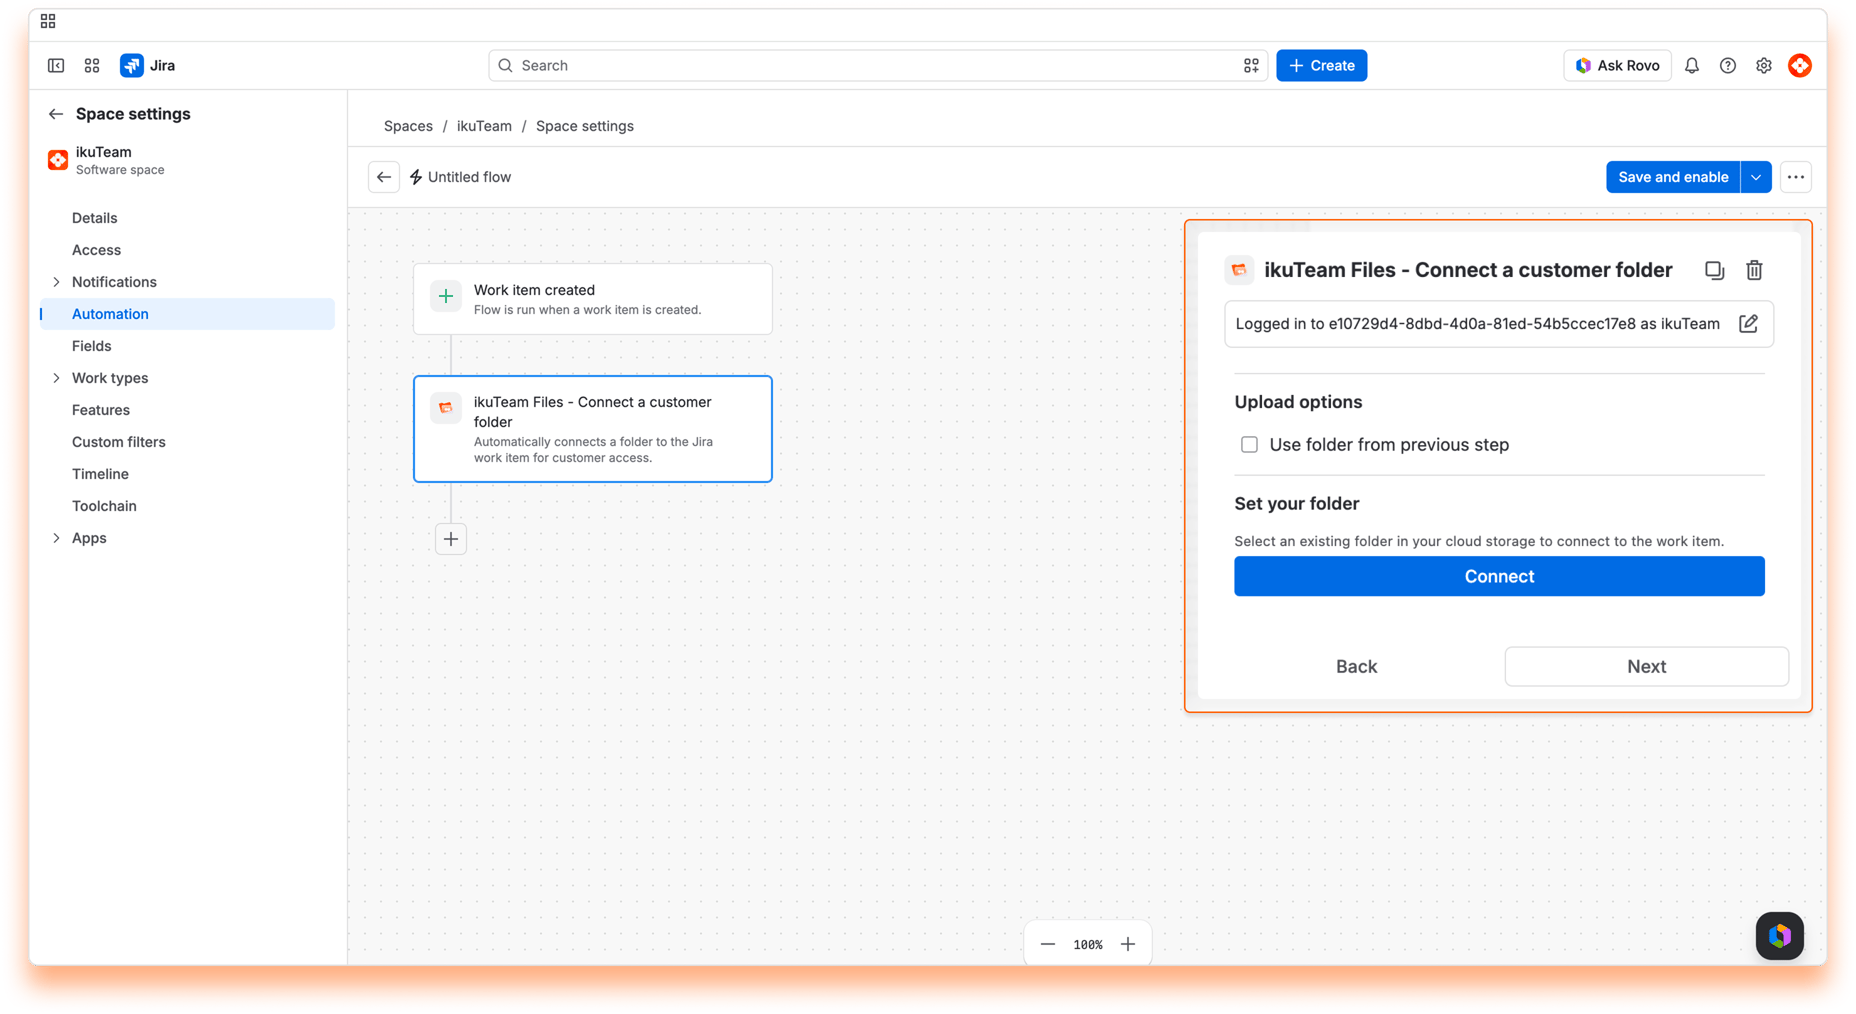
Task: Click the Connect button
Action: (x=1499, y=576)
